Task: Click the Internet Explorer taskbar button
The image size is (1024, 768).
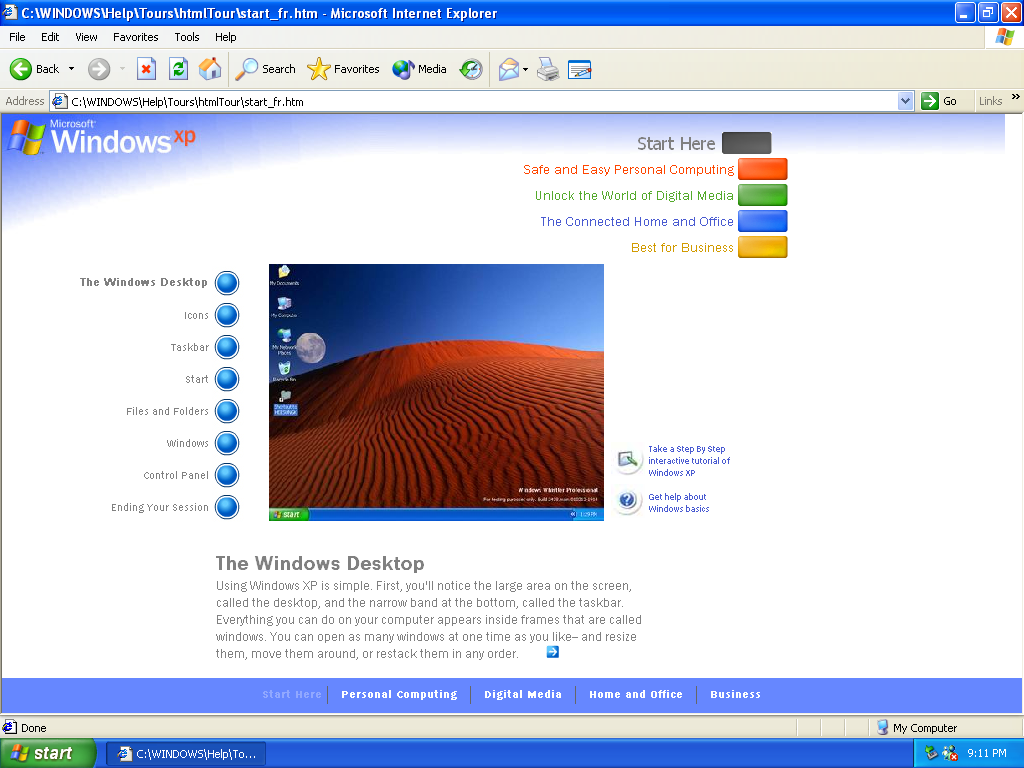Action: [187, 754]
